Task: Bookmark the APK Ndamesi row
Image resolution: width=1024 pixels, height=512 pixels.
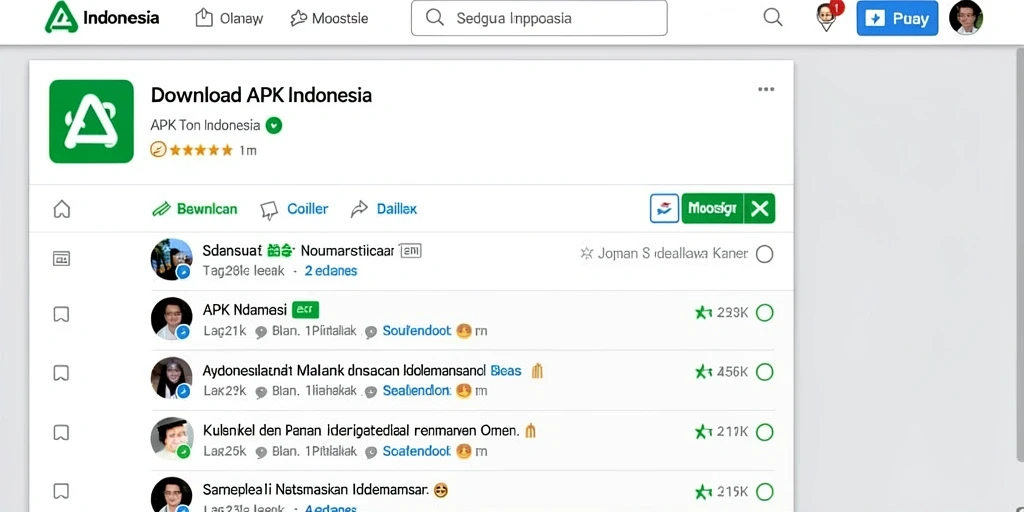Action: (x=61, y=314)
